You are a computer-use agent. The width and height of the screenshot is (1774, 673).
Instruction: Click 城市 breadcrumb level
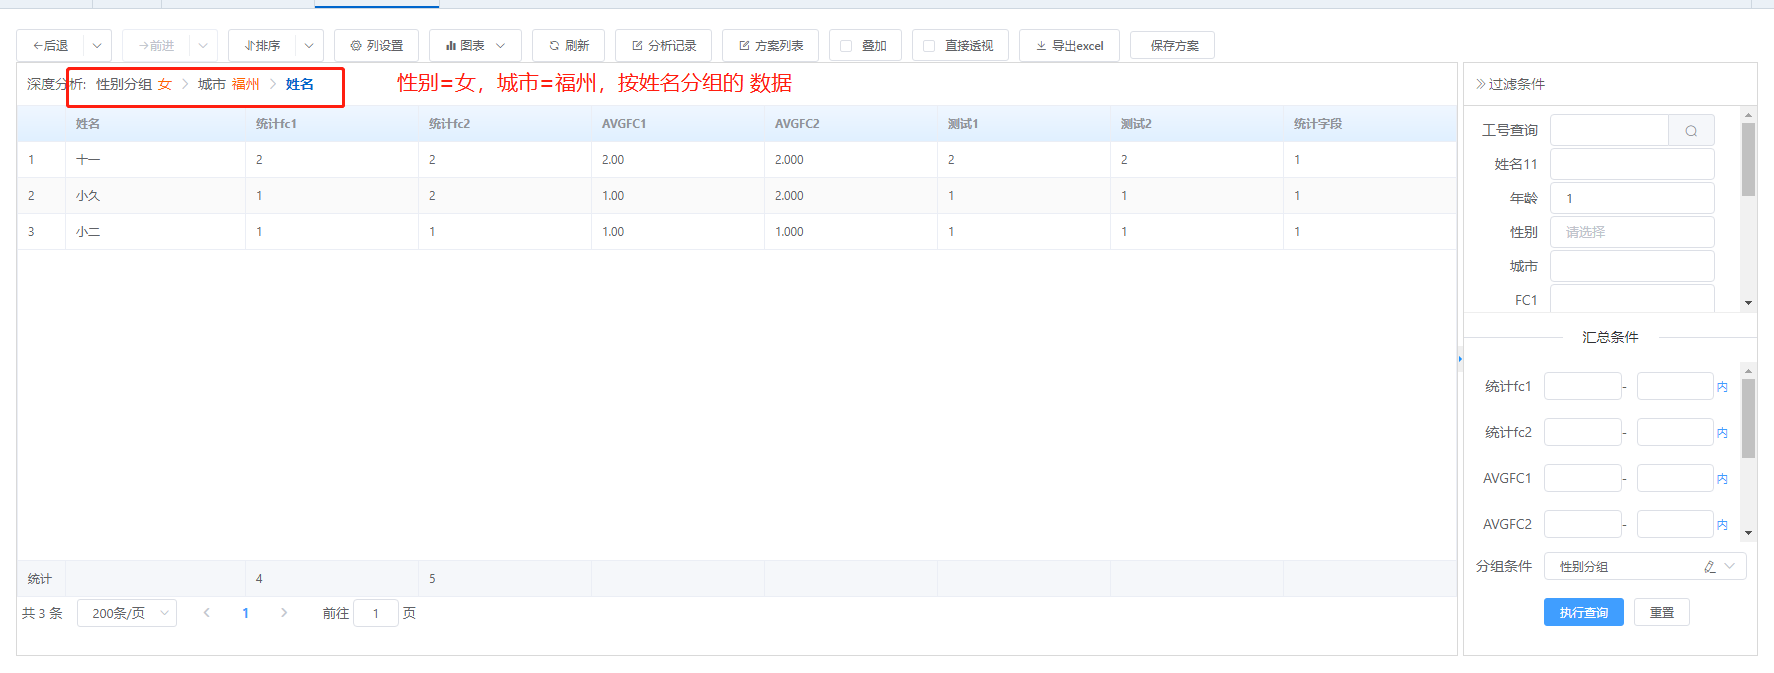211,85
